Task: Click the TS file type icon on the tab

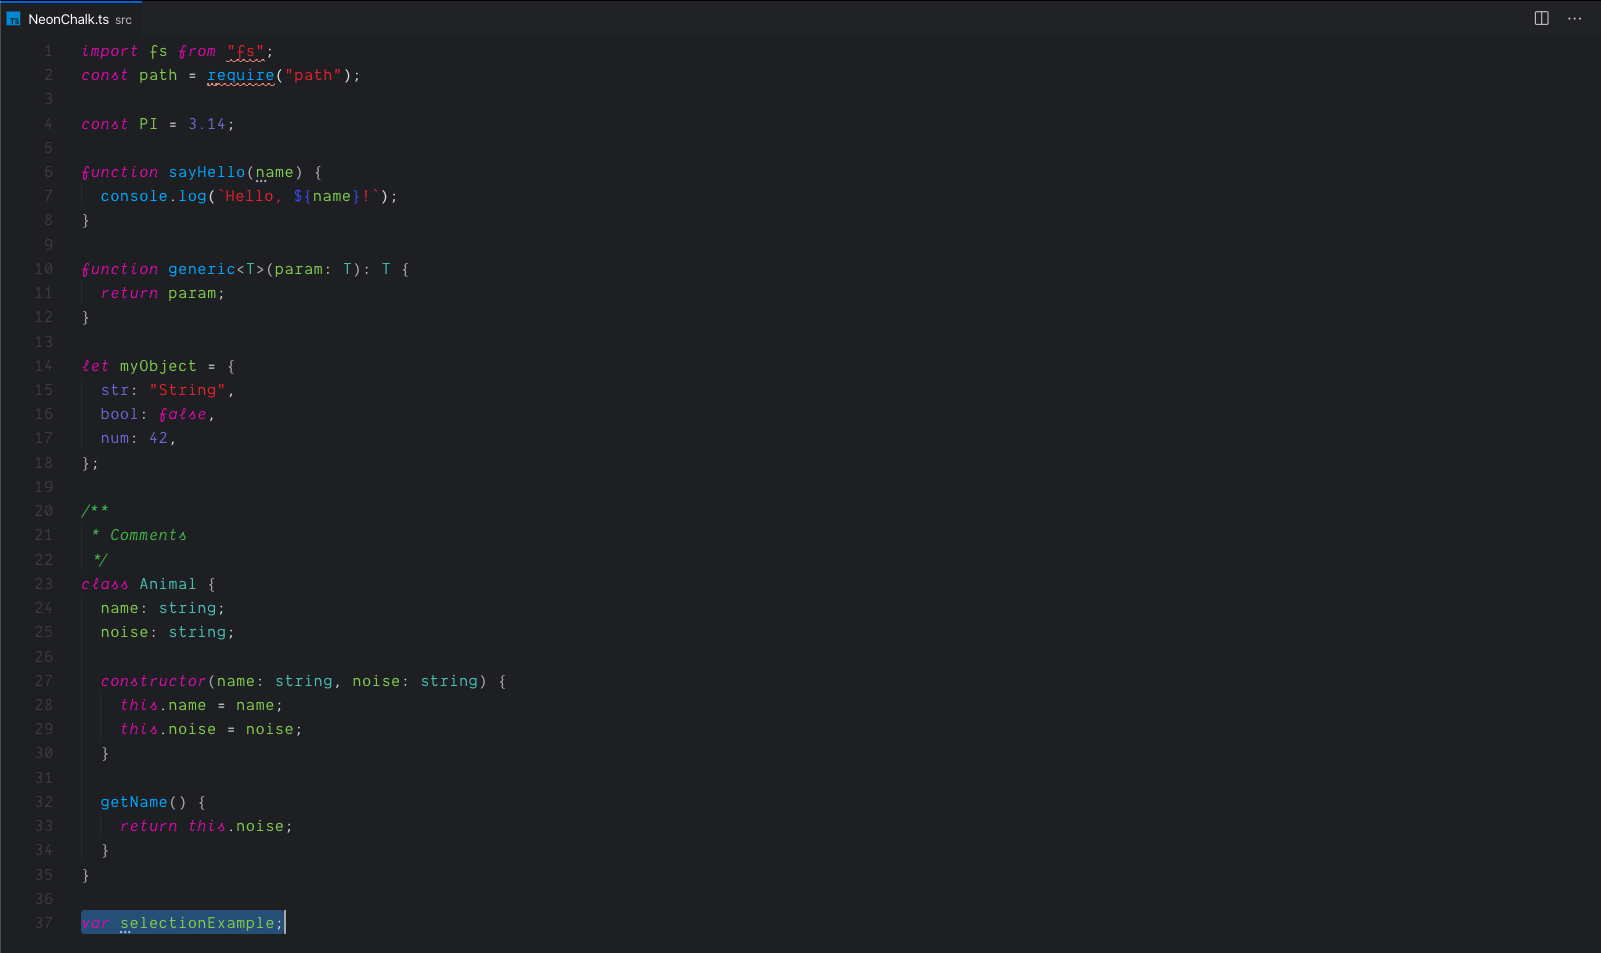Action: (x=12, y=18)
